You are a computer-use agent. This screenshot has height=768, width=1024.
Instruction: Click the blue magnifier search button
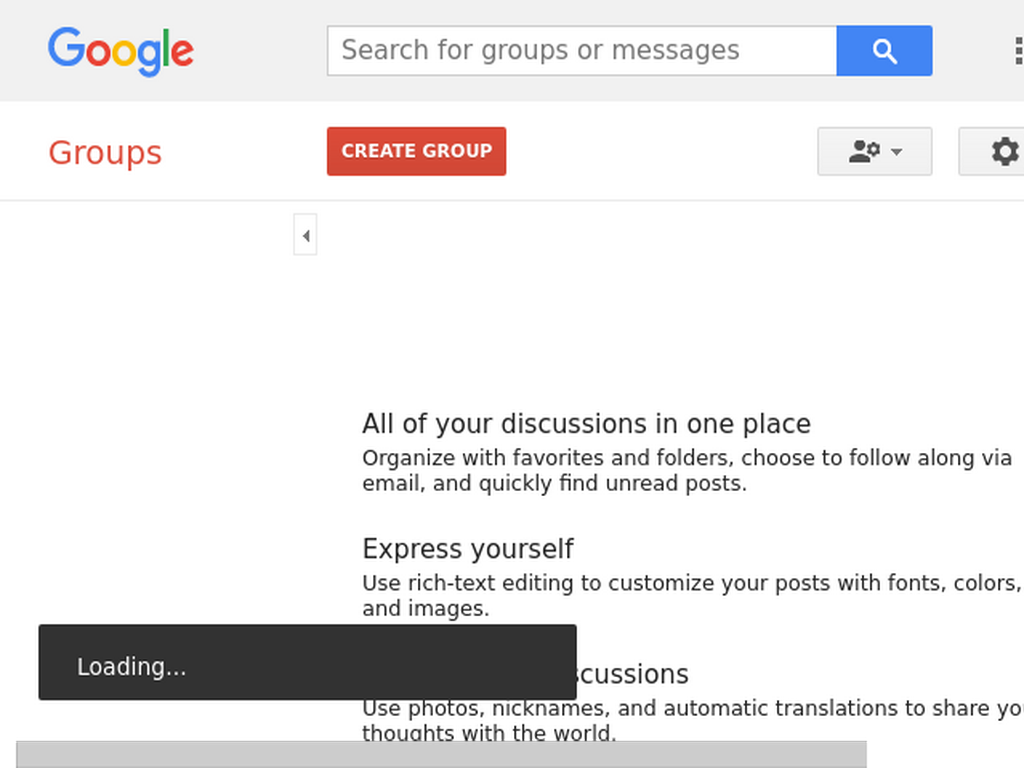(884, 51)
